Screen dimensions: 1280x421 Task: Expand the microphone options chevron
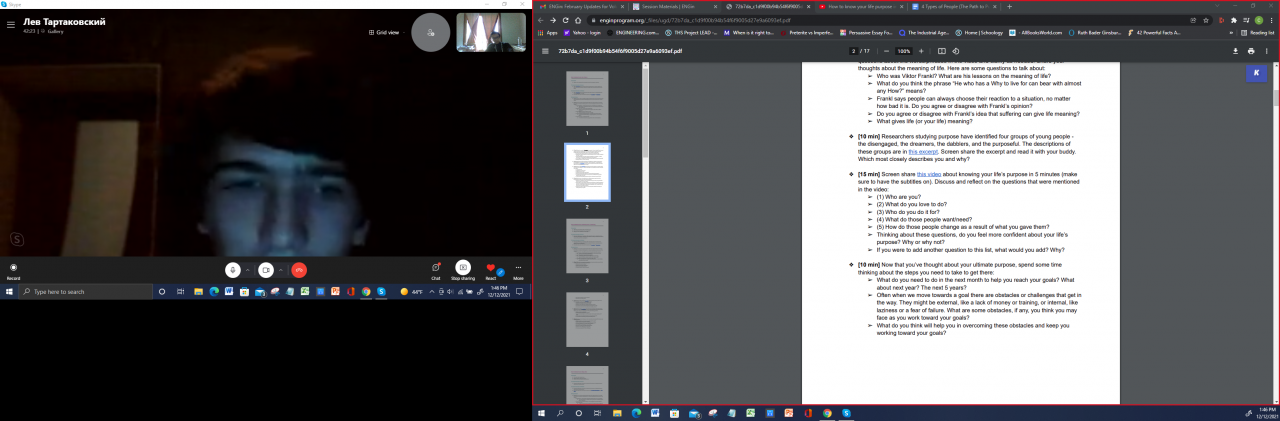tap(247, 270)
